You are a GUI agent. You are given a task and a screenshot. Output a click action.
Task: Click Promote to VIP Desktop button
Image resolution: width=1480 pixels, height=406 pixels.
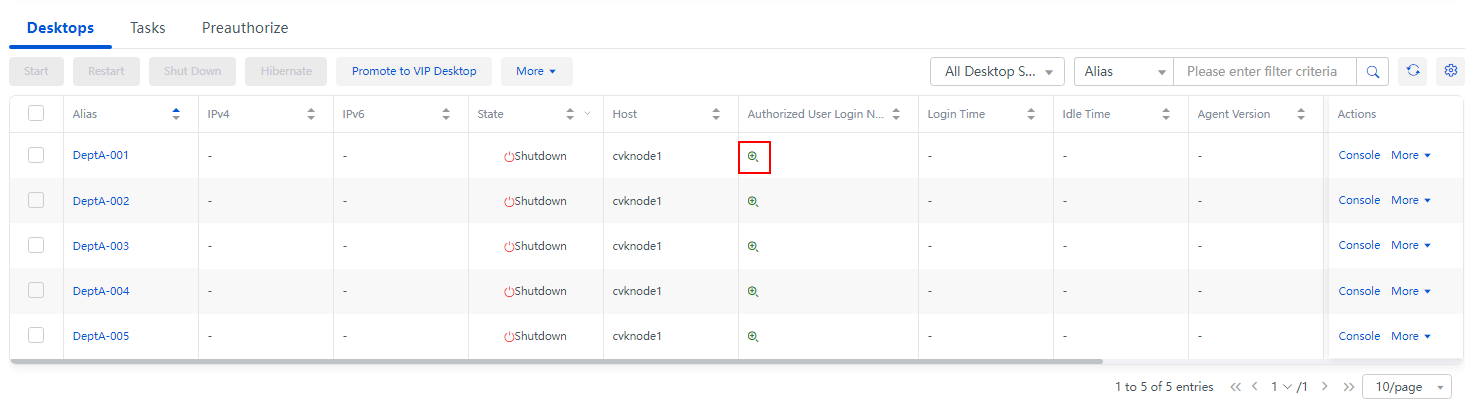pyautogui.click(x=414, y=71)
